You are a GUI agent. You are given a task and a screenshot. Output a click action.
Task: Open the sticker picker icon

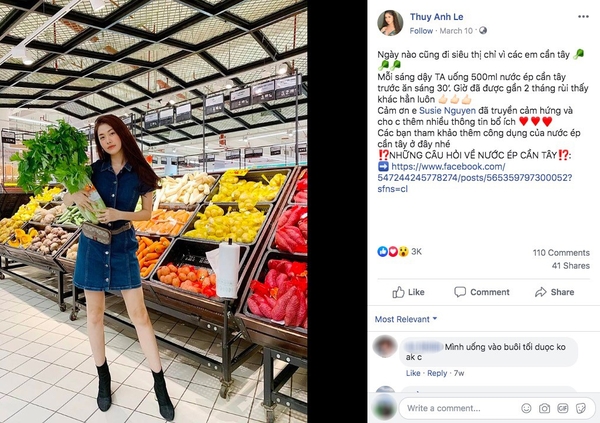pyautogui.click(x=580, y=408)
